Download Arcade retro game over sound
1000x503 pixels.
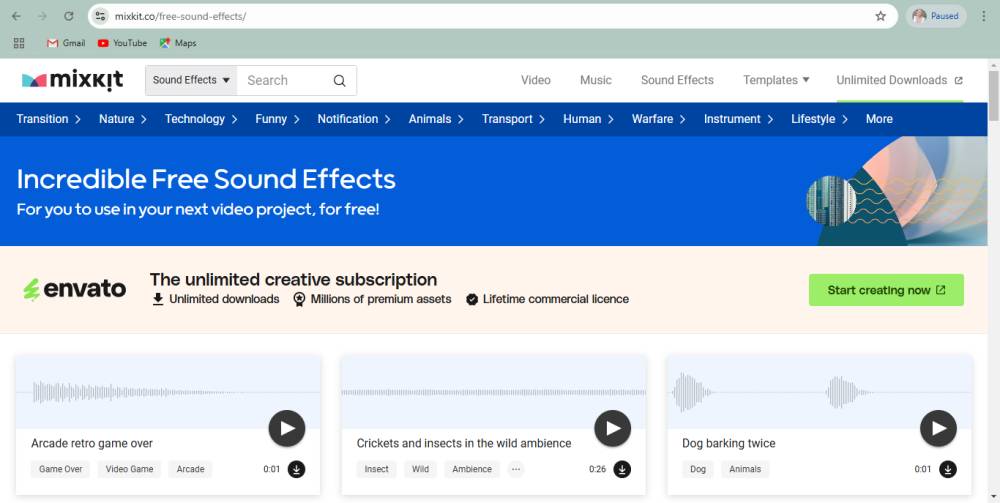click(296, 469)
